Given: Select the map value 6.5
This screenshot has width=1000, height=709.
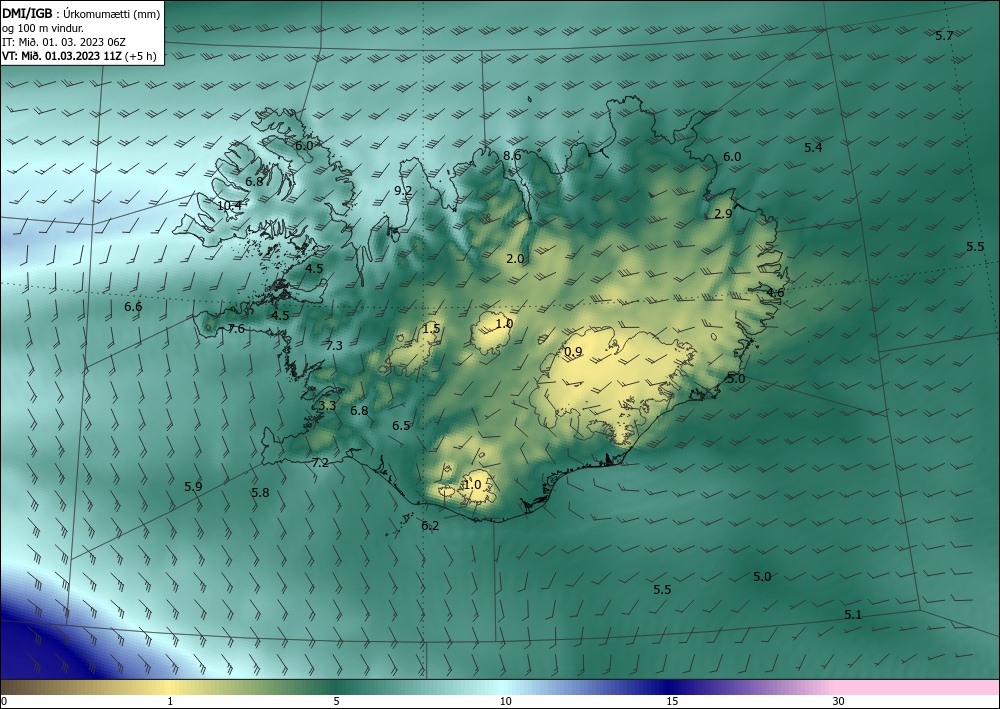Looking at the screenshot, I should coord(401,425).
